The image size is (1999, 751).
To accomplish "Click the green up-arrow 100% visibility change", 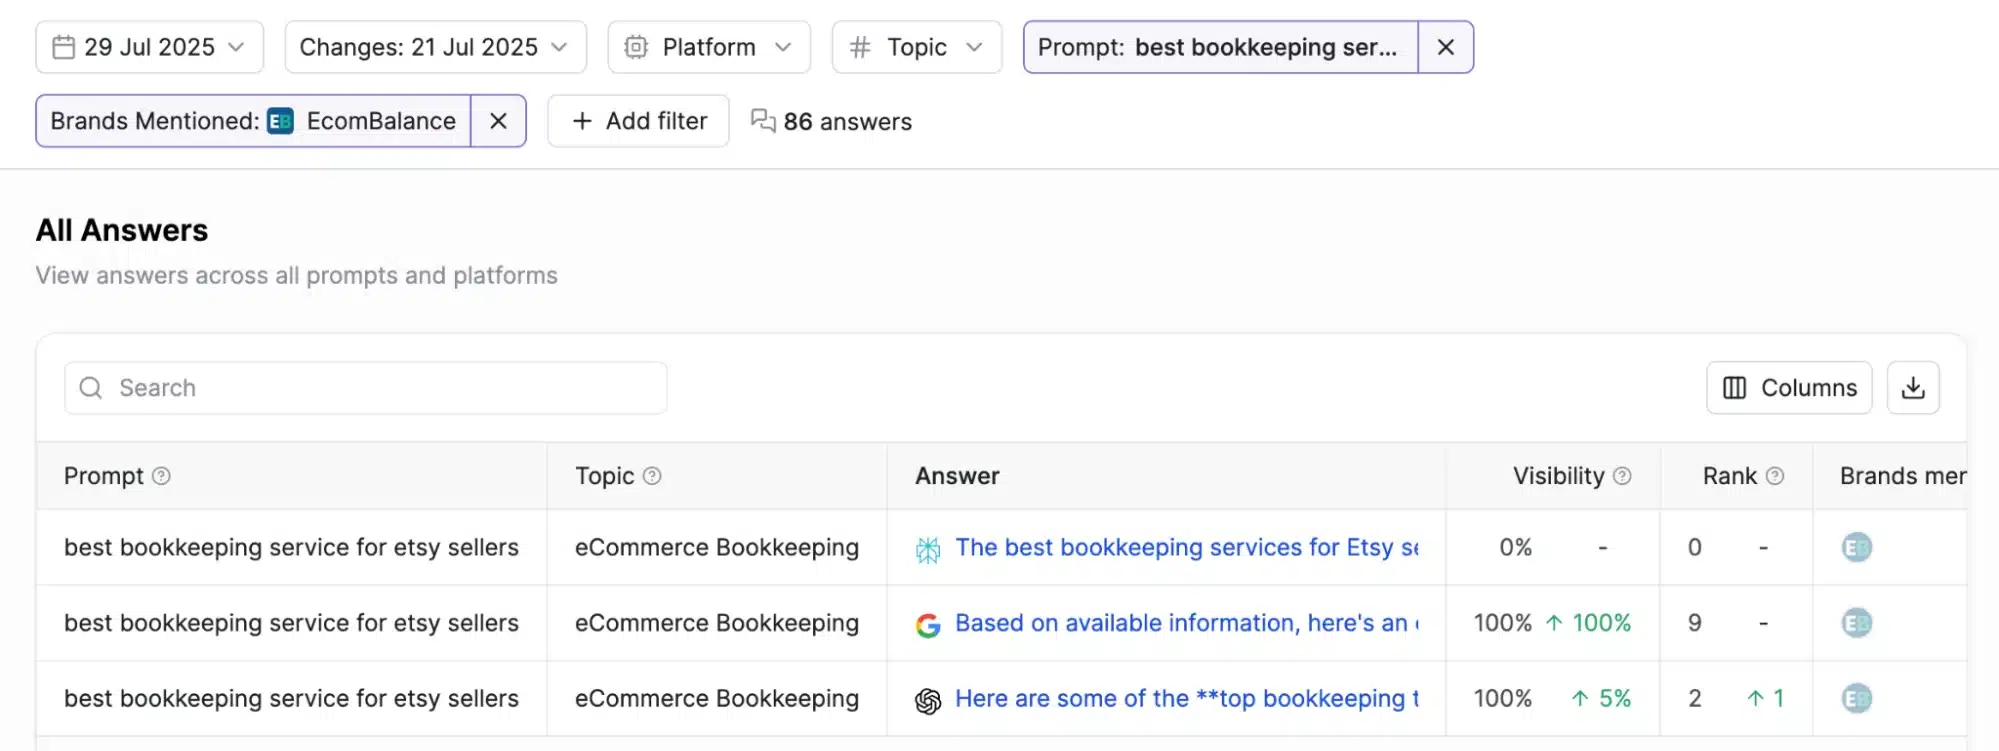I will click(x=1588, y=623).
